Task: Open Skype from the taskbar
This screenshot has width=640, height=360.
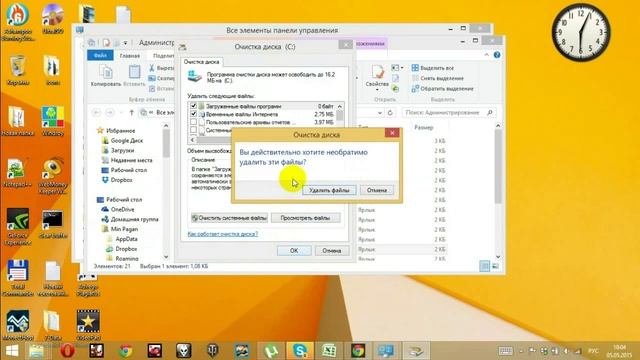Action: (x=300, y=351)
